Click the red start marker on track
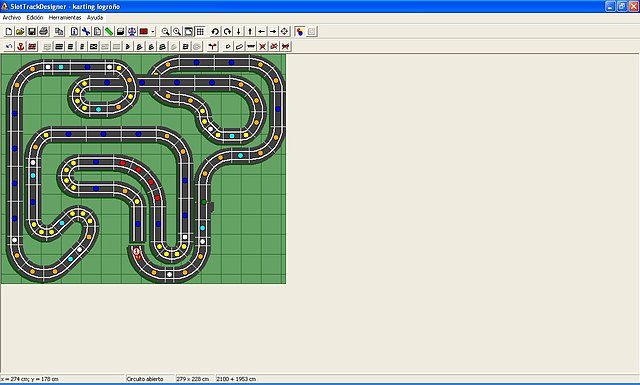The width and height of the screenshot is (640, 385). [137, 253]
